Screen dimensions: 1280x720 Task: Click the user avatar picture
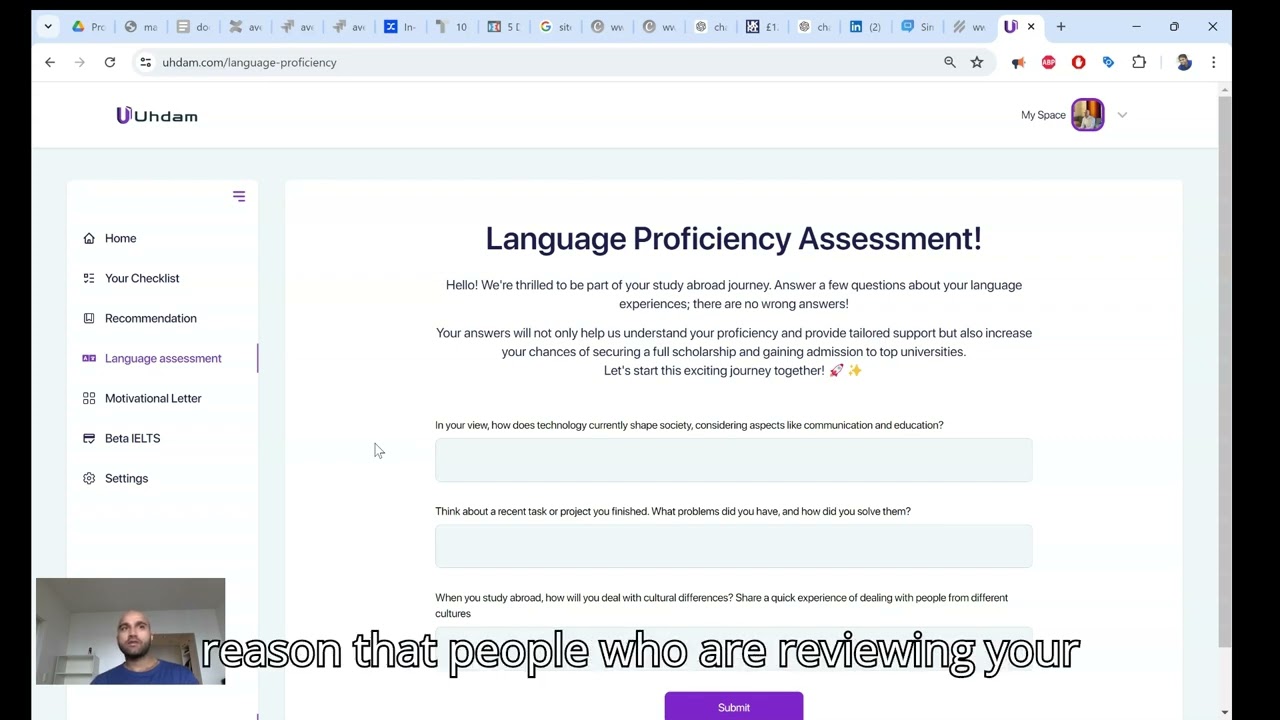pyautogui.click(x=1088, y=115)
